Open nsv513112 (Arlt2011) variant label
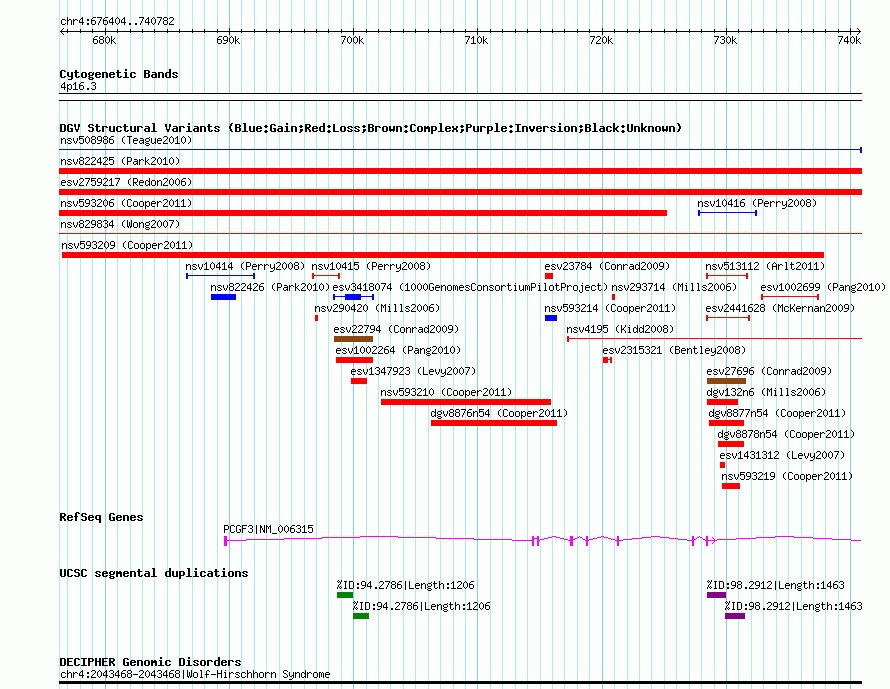Viewport: 890px width, 689px height. click(765, 266)
